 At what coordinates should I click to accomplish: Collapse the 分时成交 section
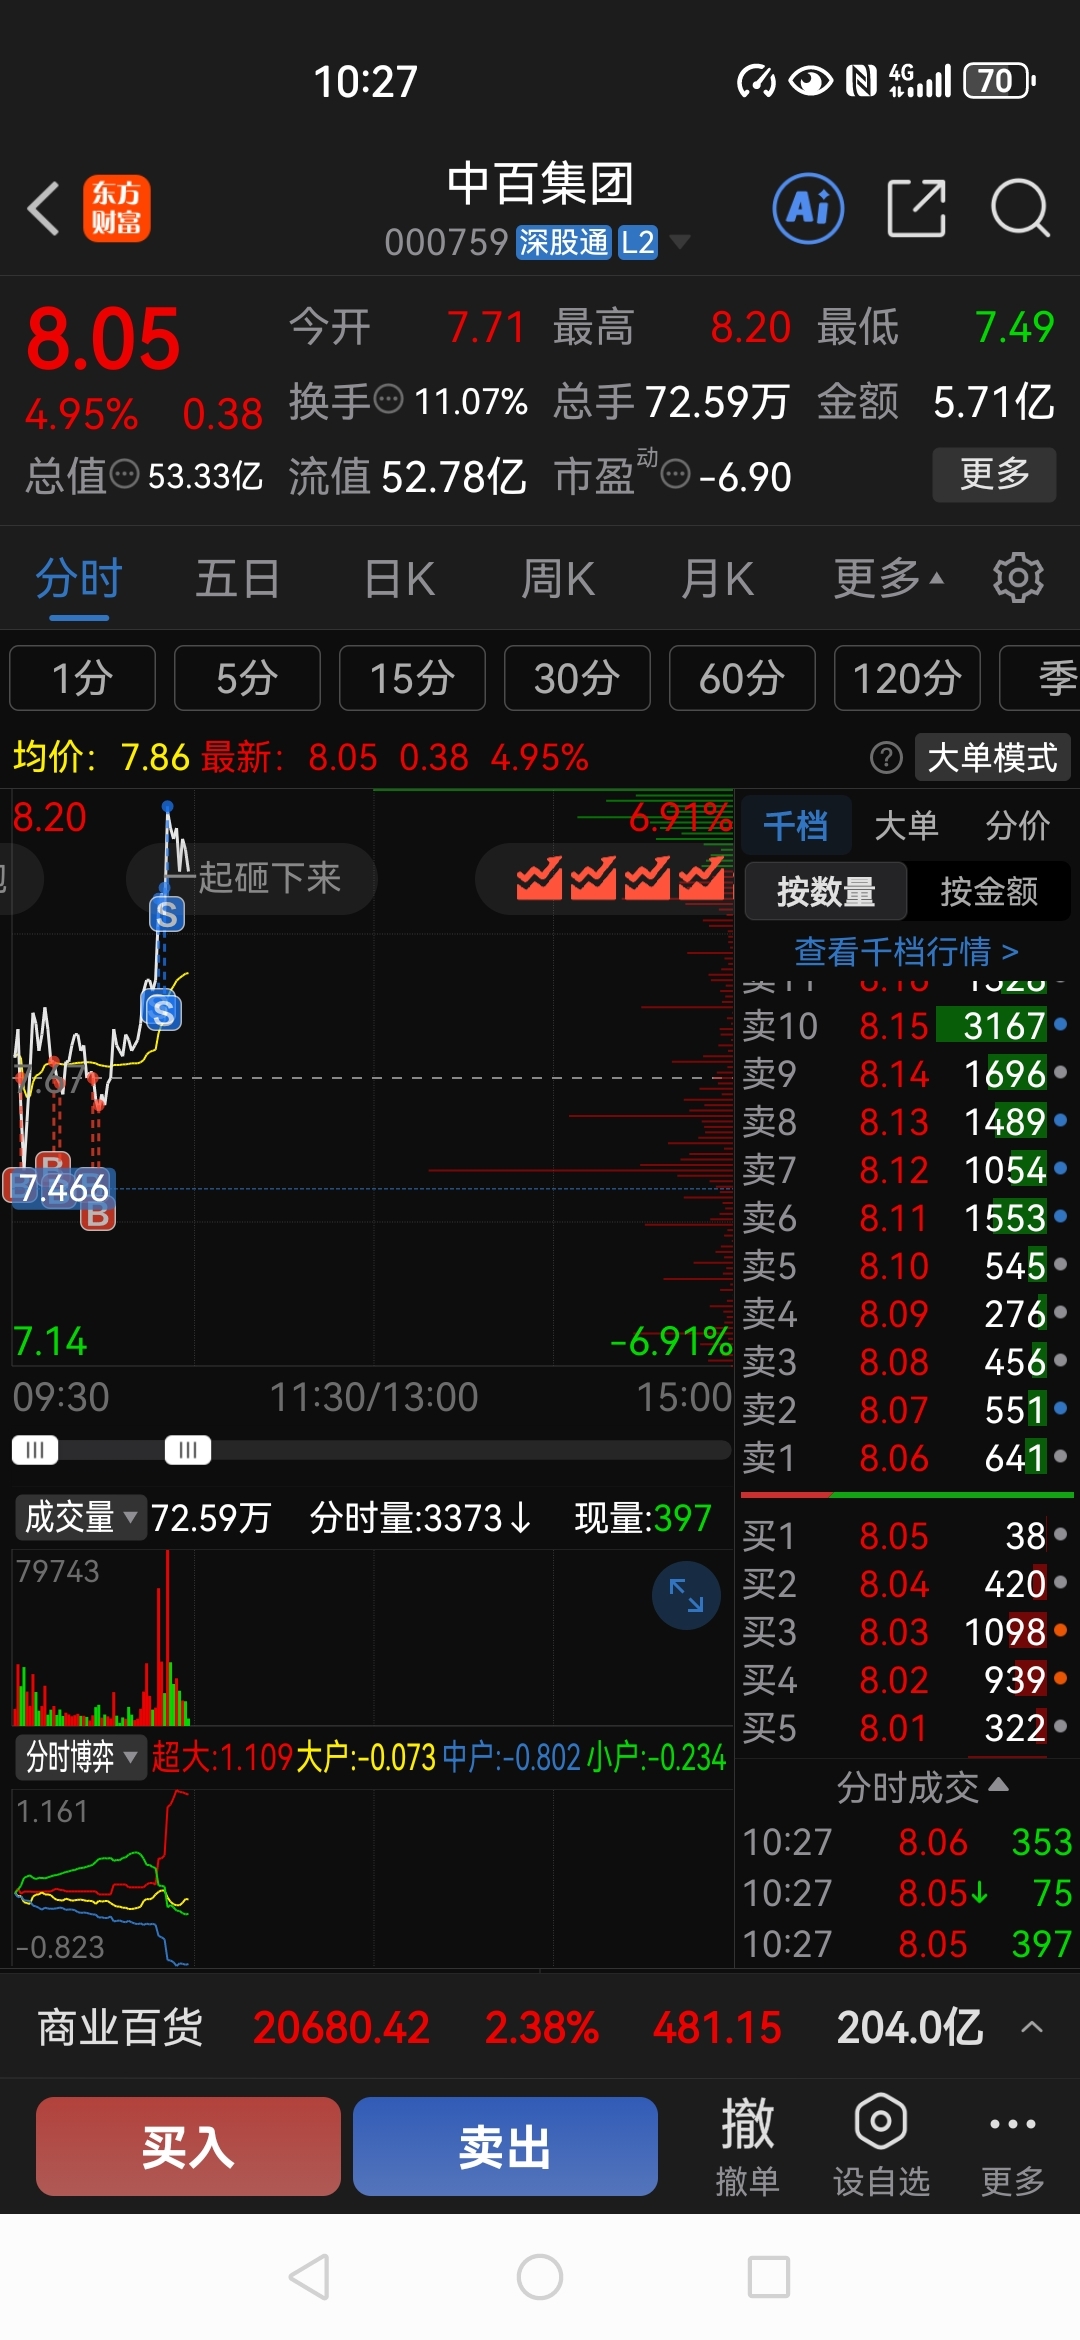[922, 1786]
